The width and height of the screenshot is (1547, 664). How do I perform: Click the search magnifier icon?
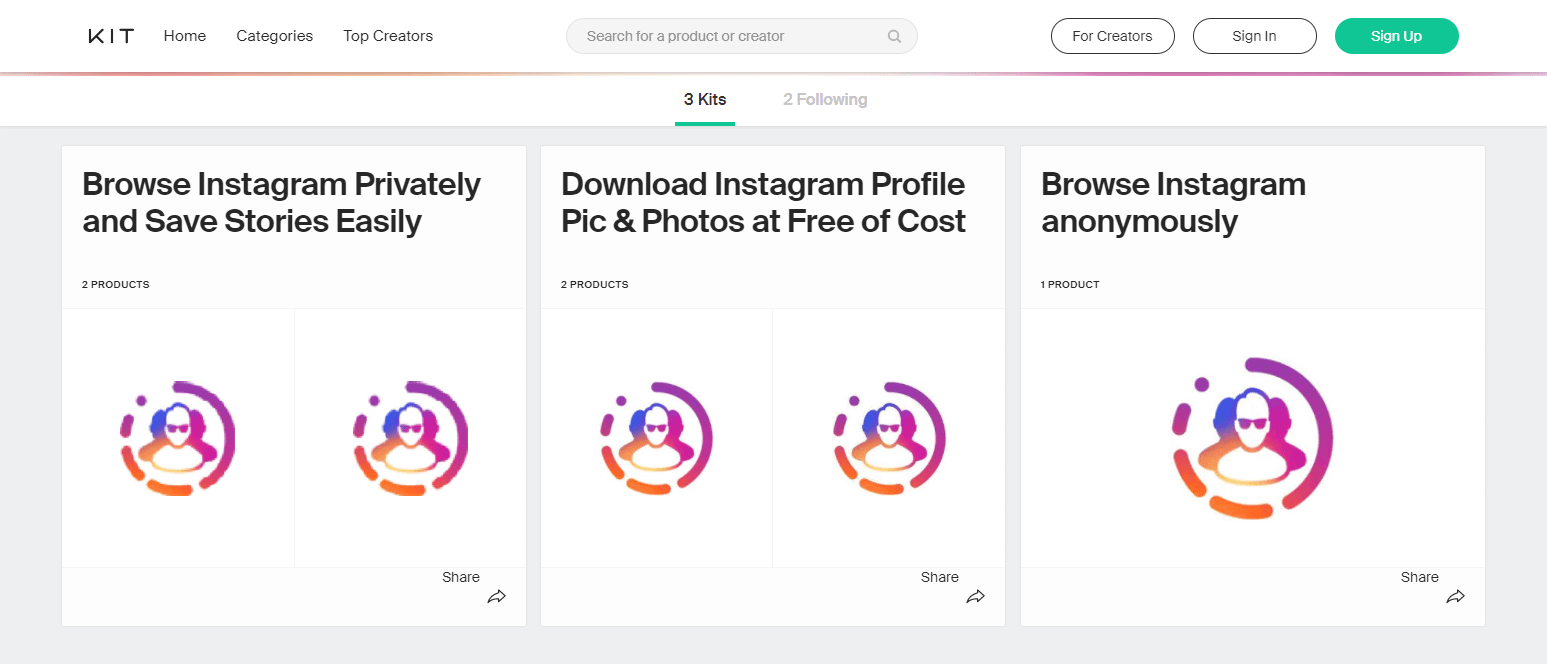pos(893,35)
